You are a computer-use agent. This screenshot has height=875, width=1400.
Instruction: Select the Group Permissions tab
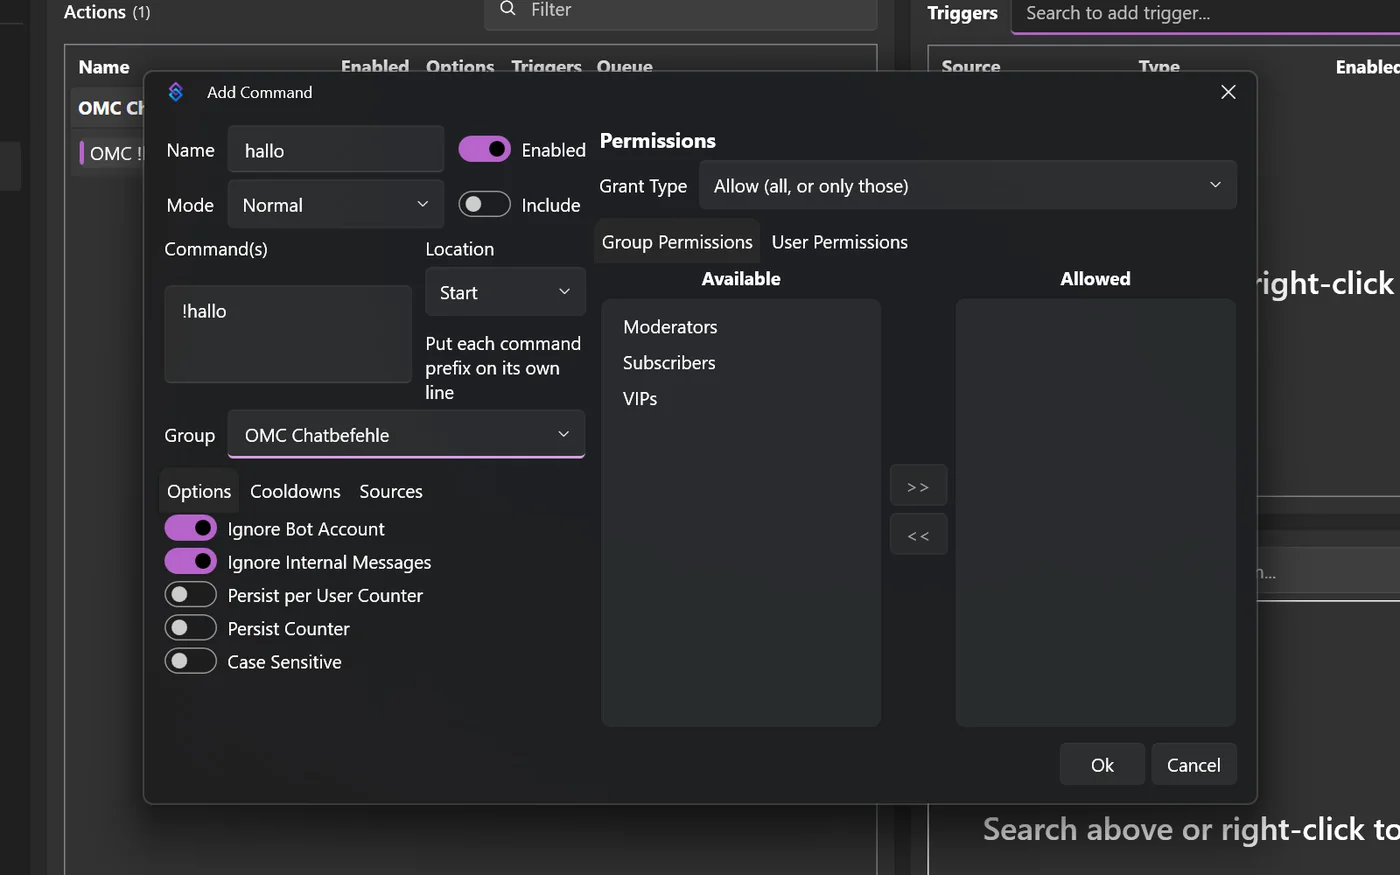677,242
